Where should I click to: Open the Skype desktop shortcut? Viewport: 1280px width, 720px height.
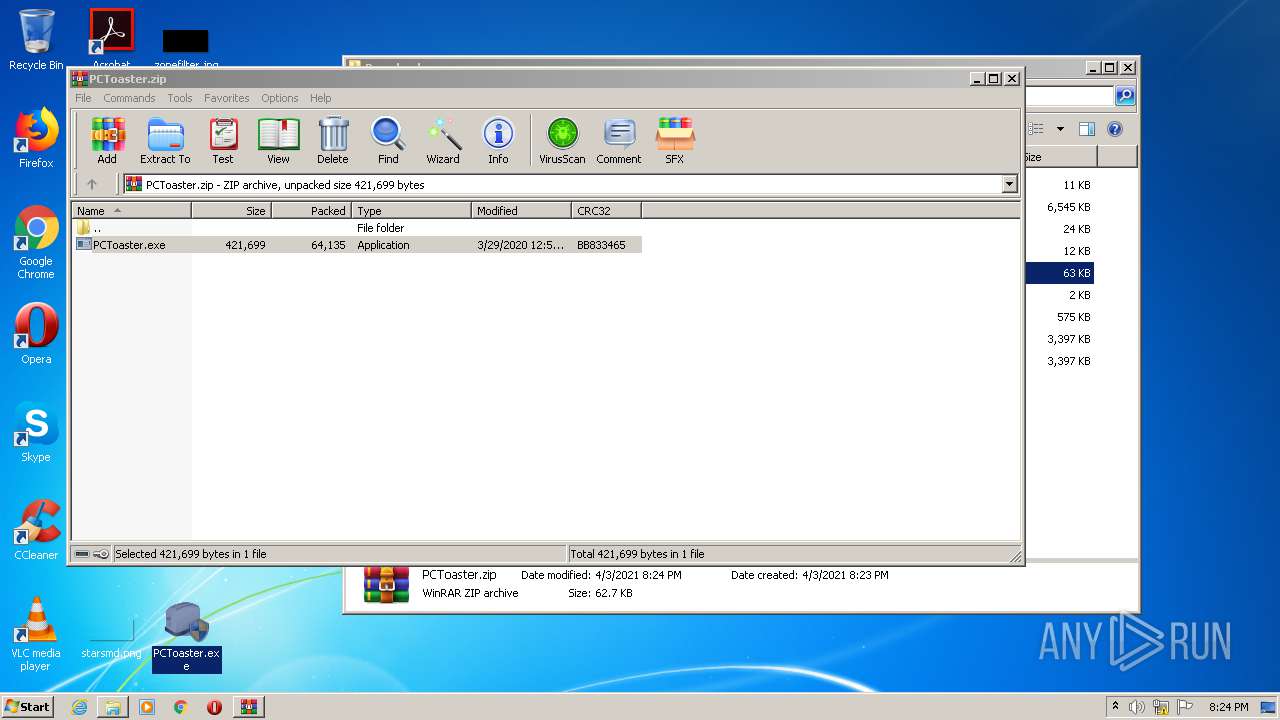tap(36, 432)
